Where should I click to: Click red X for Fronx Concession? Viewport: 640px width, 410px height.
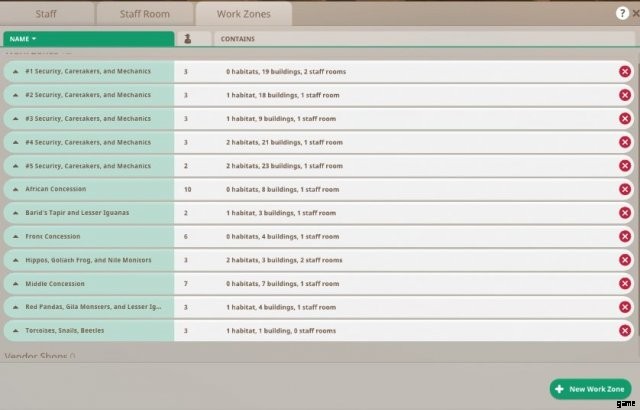pos(625,237)
